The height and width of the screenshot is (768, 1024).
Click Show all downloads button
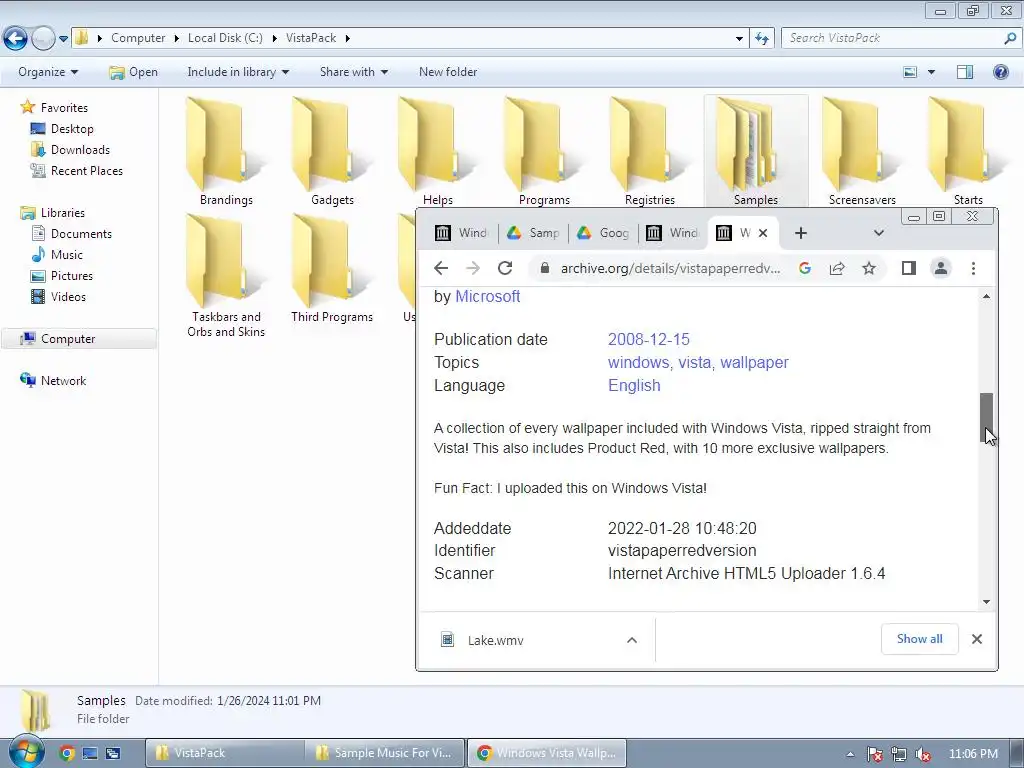[920, 639]
